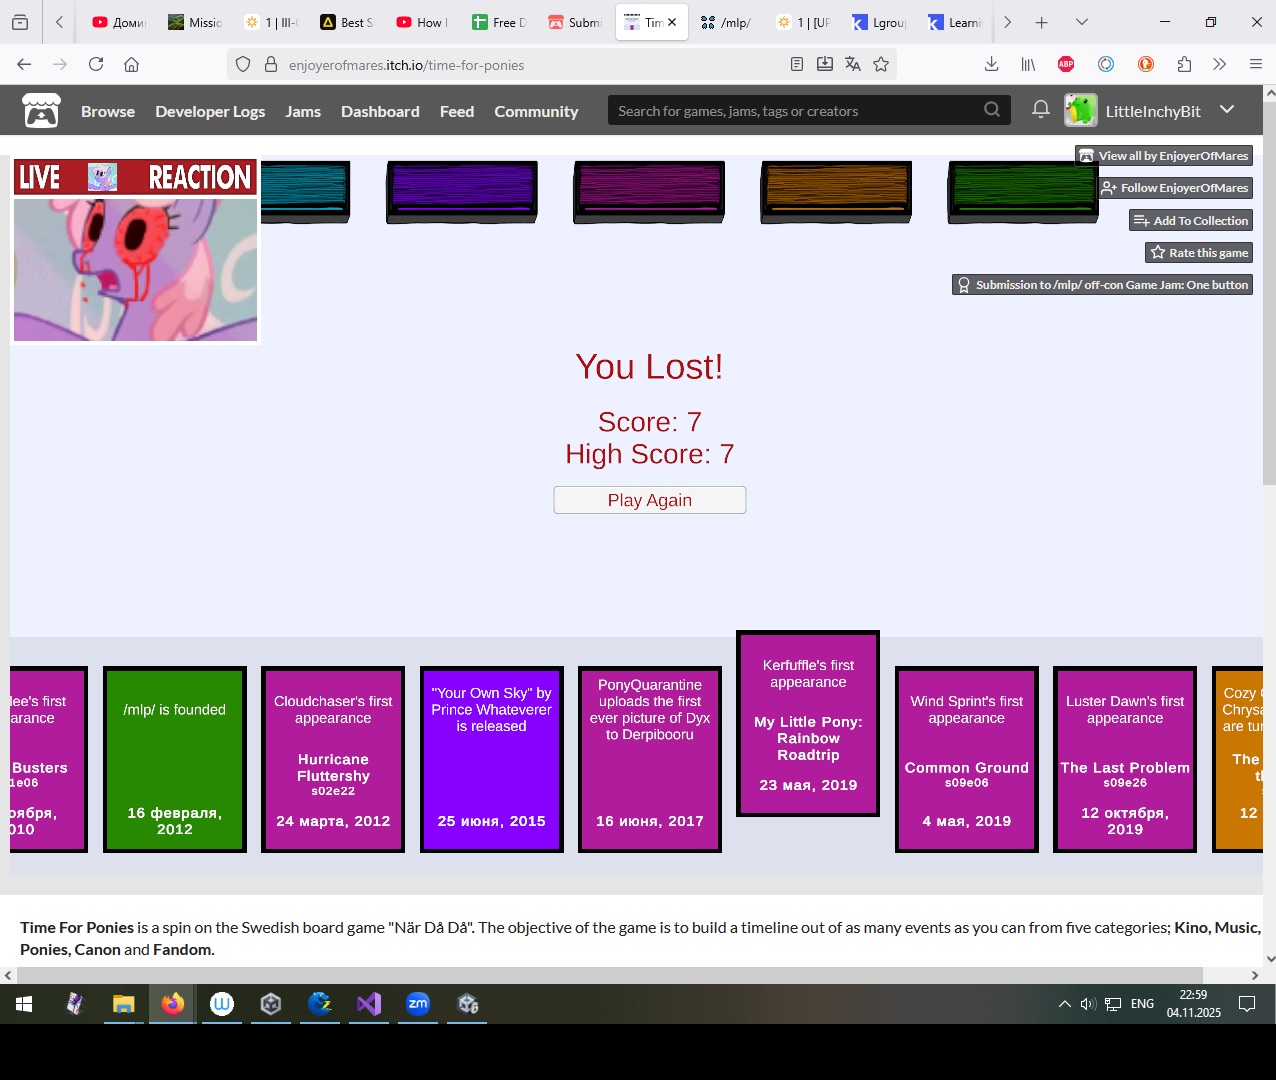Open Firefox hamburger application menu
Screen dimensions: 1276x1080
[1256, 64]
